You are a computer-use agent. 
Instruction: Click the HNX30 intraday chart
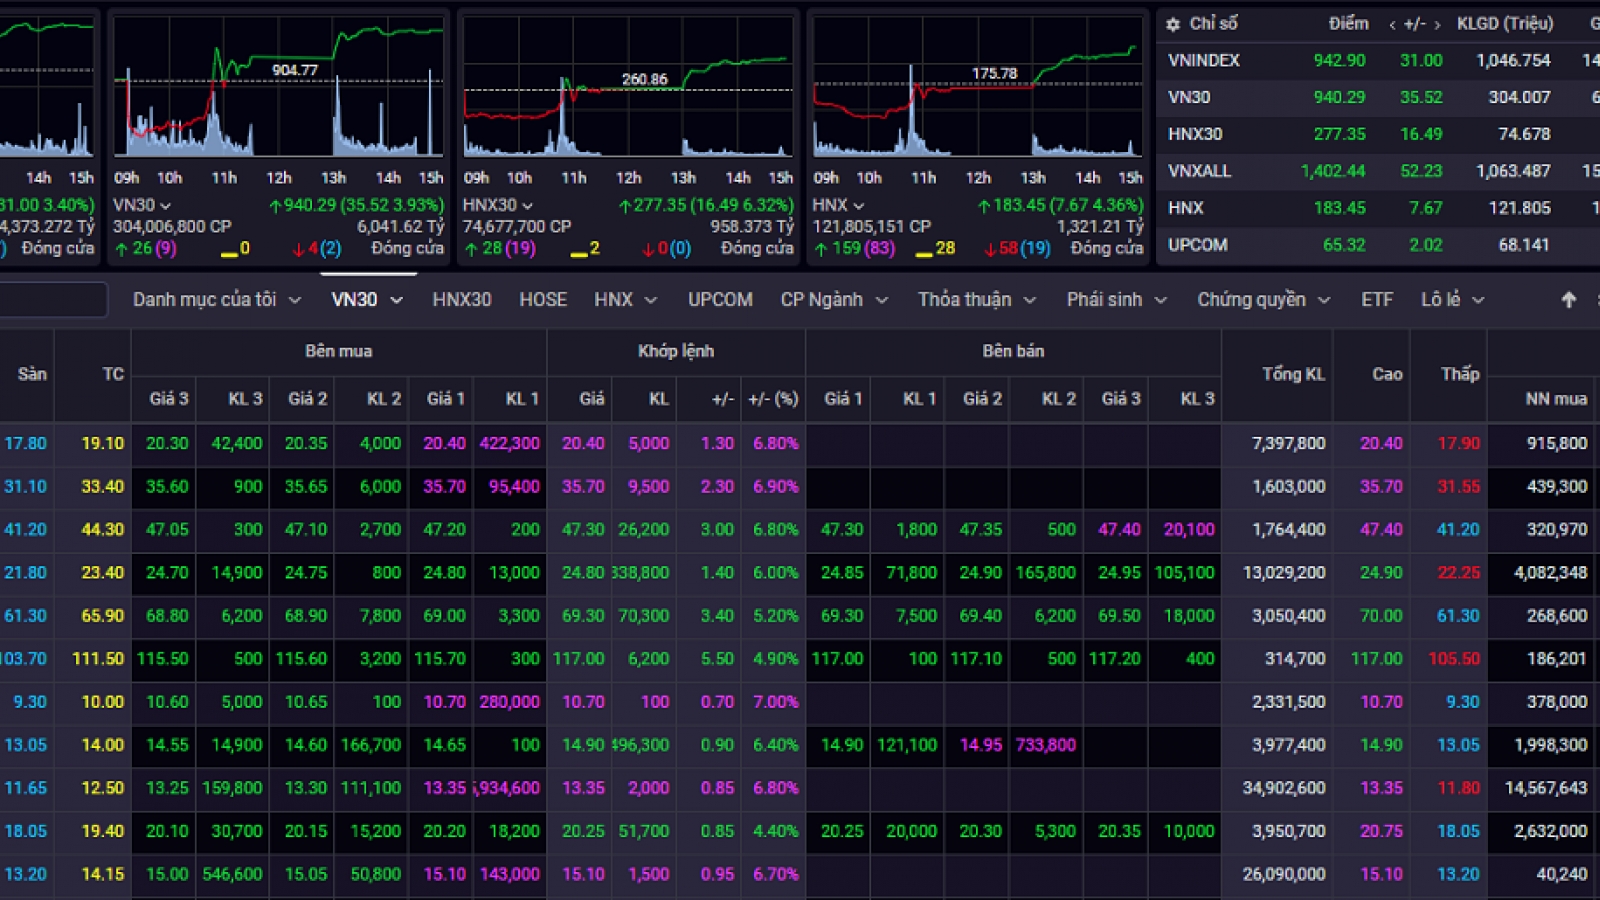click(628, 88)
